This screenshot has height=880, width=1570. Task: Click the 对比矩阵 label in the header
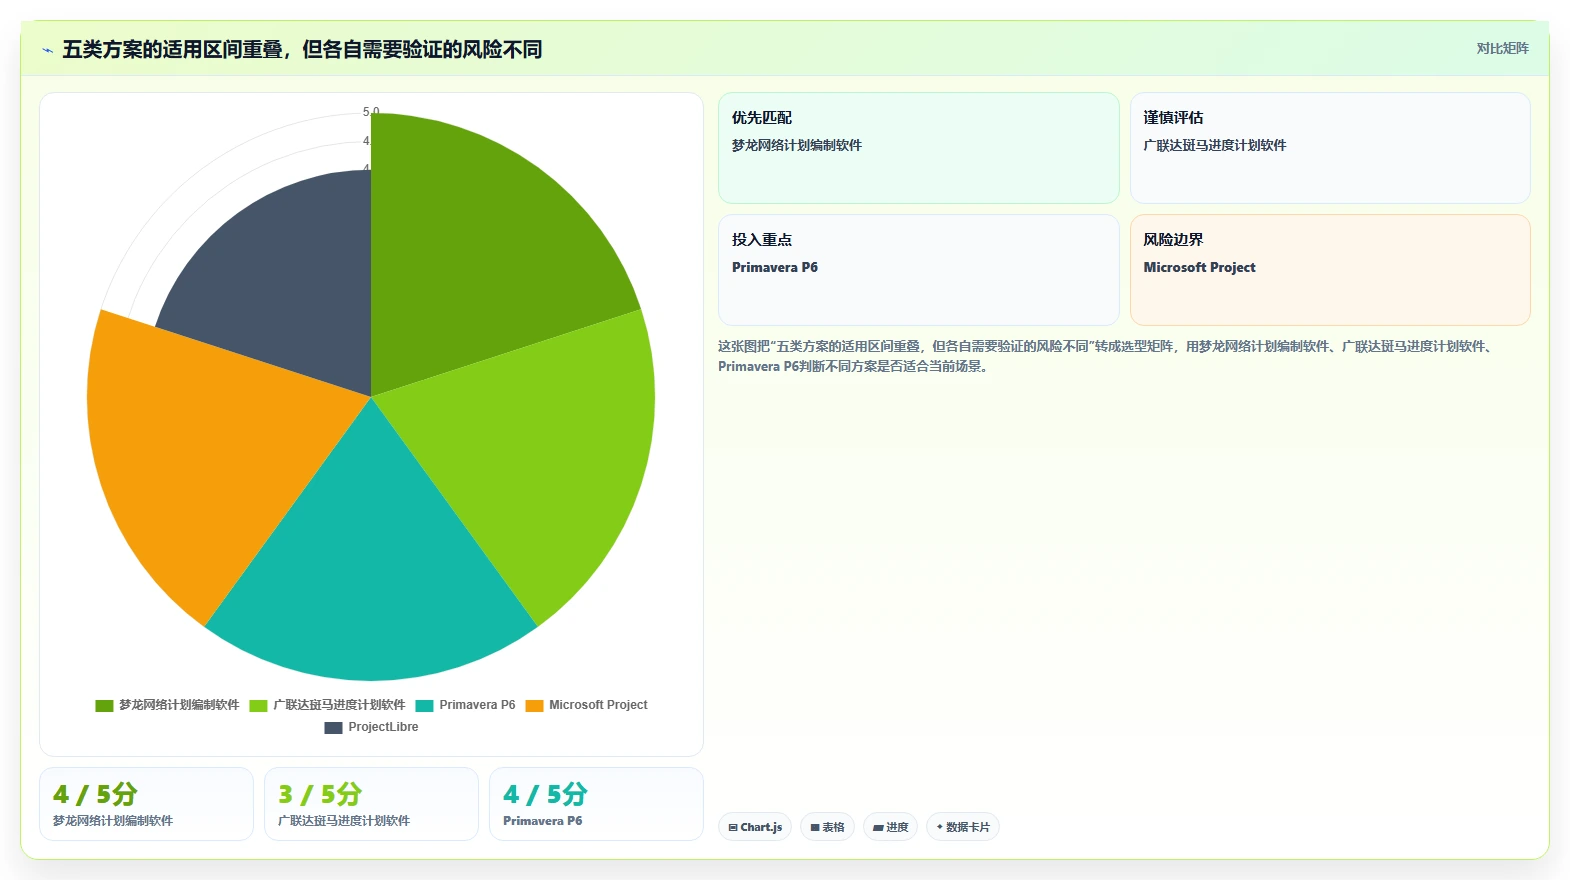[x=1502, y=48]
